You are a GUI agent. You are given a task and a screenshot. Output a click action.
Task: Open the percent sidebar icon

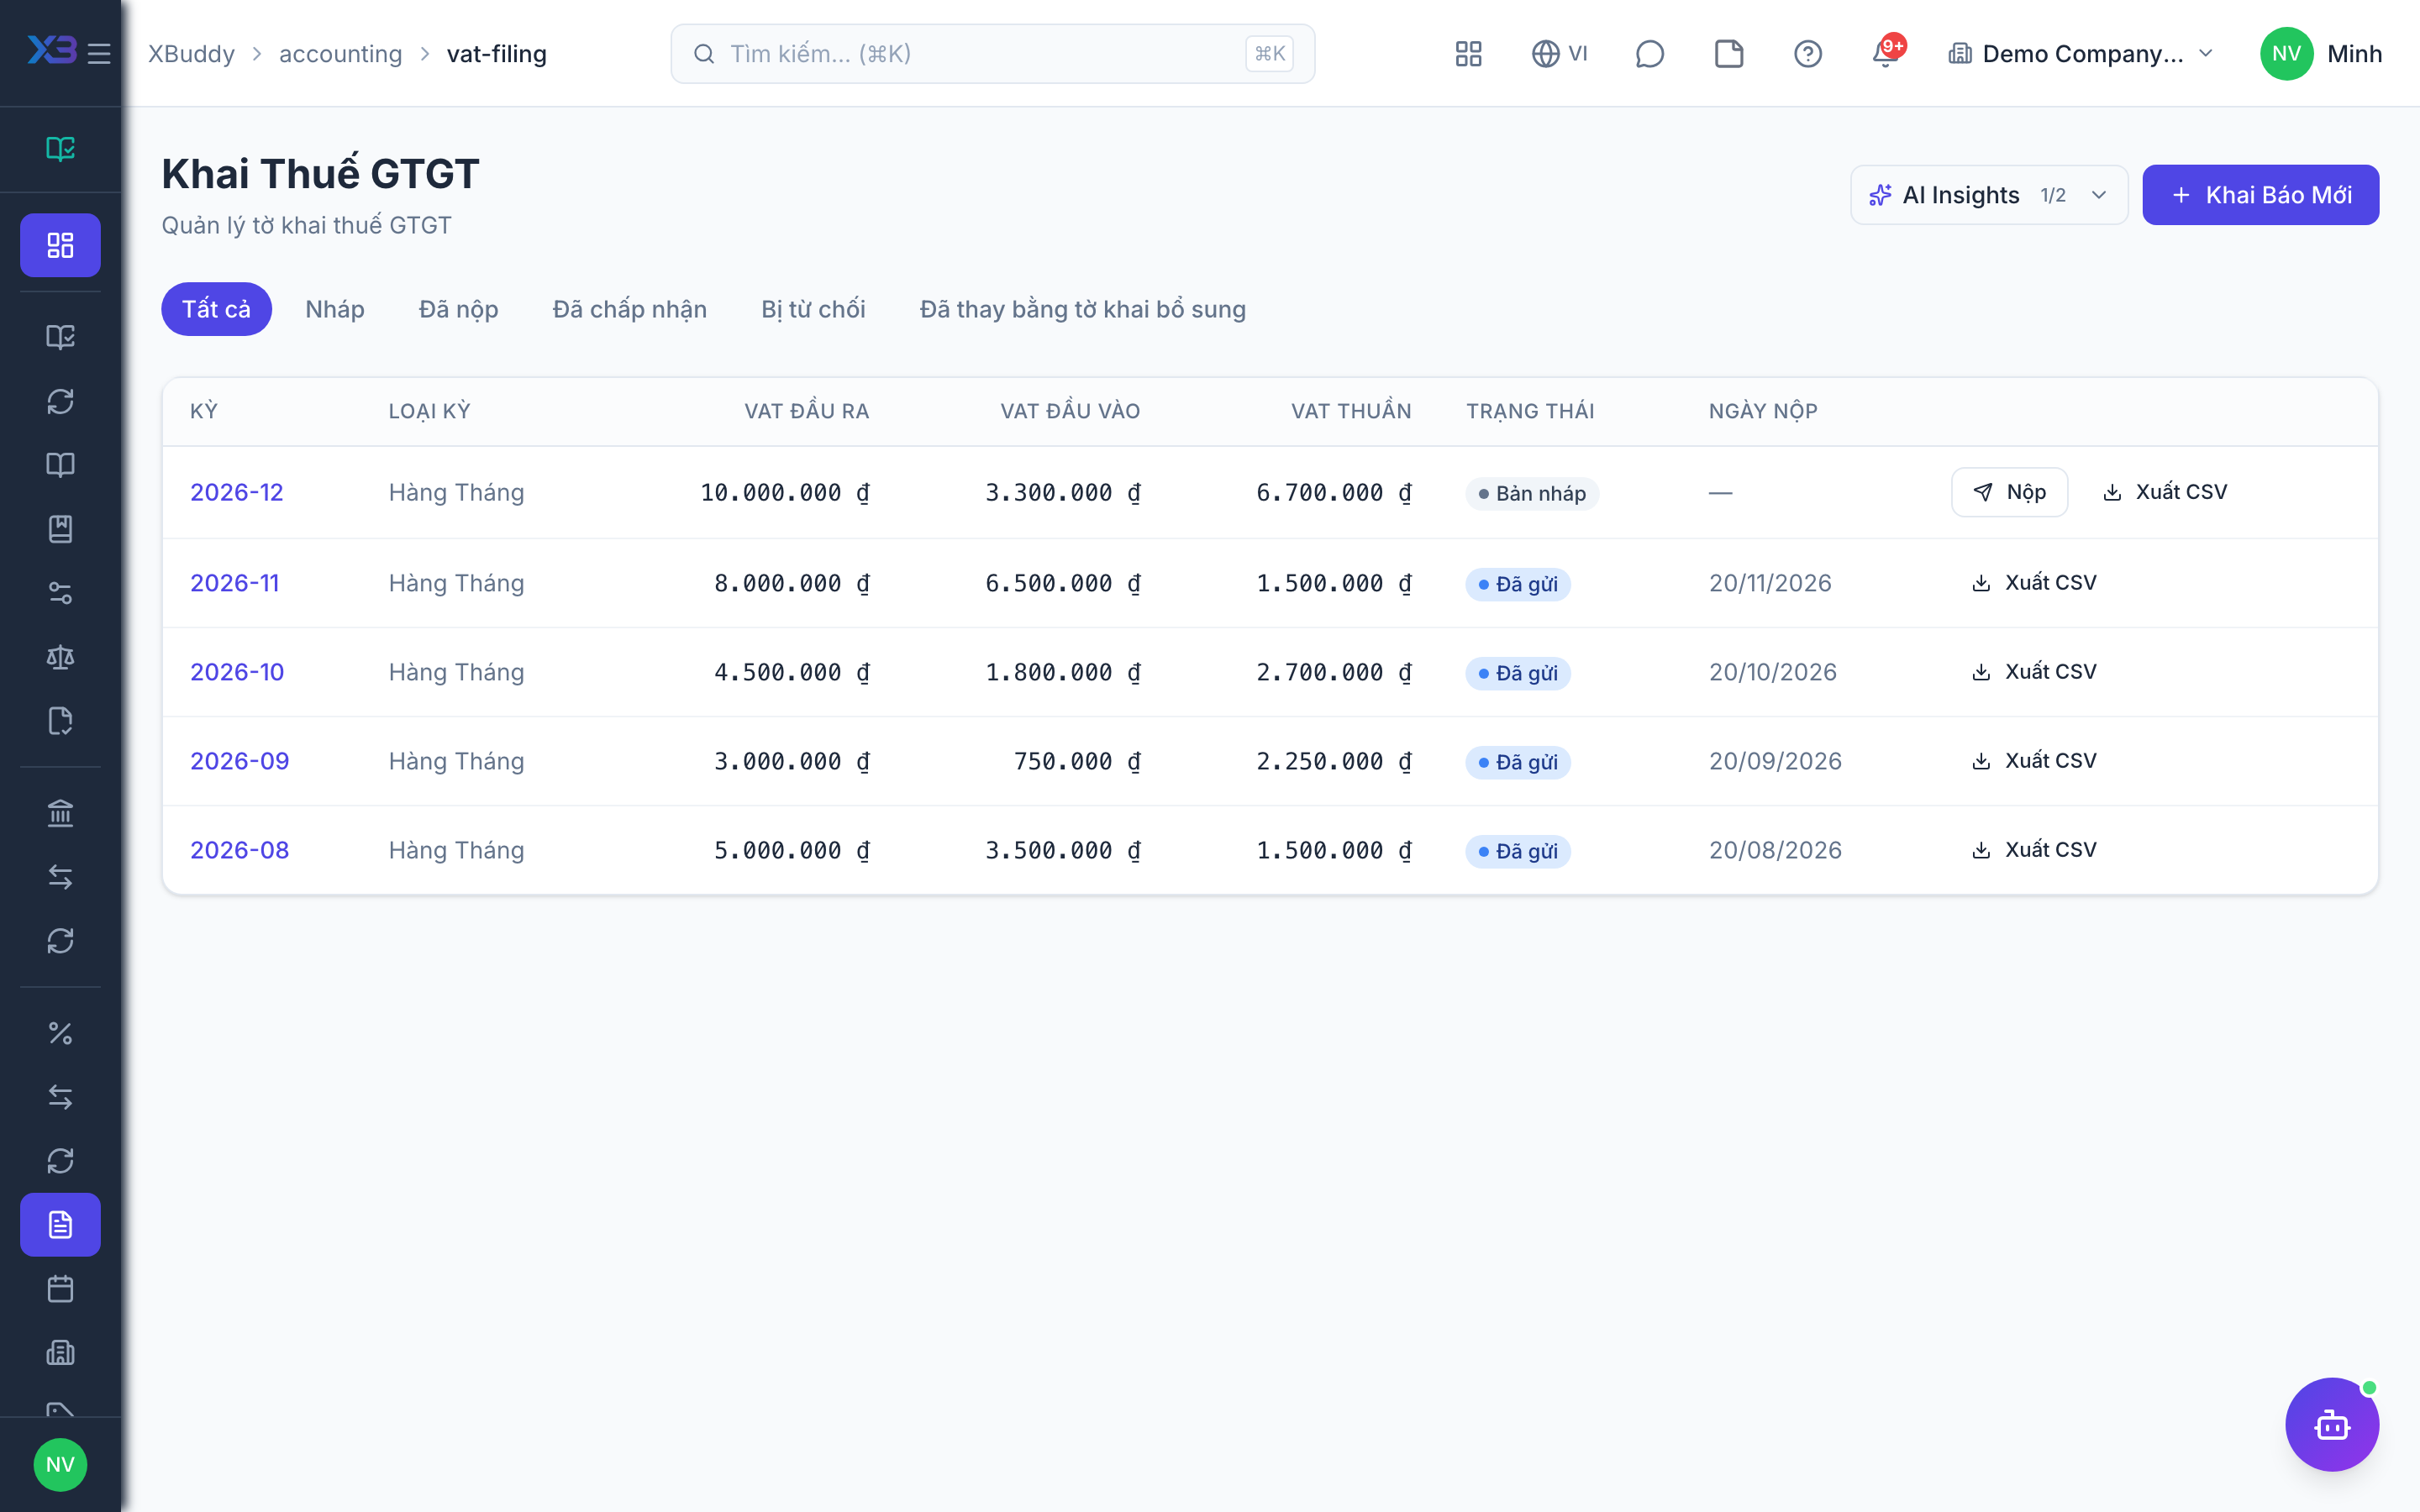click(x=60, y=1033)
